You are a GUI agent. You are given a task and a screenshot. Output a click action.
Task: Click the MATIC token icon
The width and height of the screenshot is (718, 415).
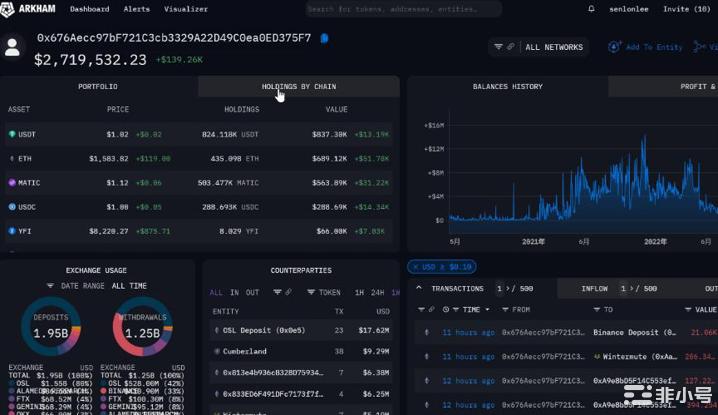coord(12,183)
